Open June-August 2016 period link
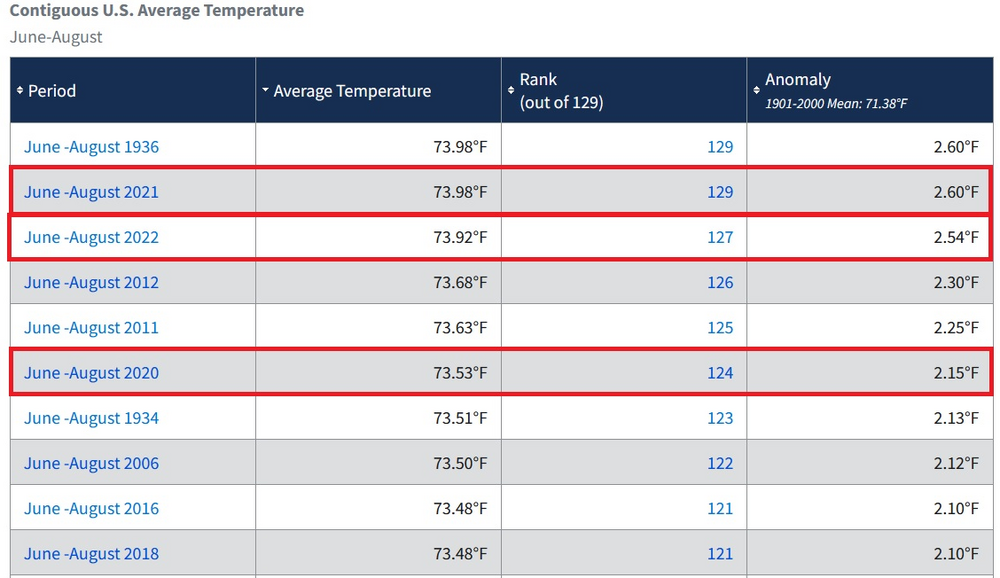 (x=91, y=509)
